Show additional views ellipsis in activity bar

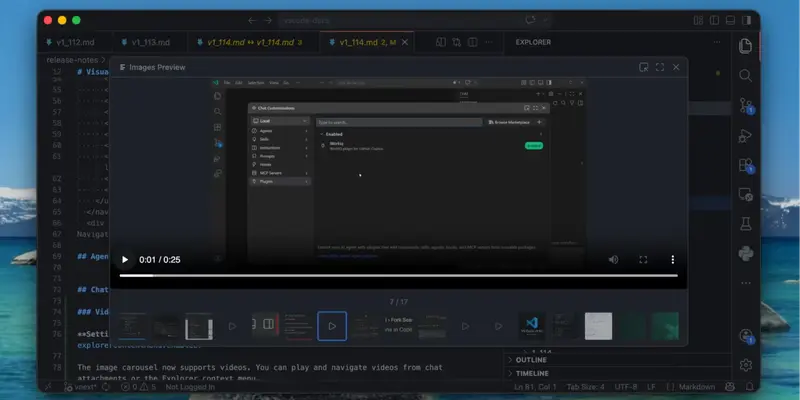coord(745,283)
